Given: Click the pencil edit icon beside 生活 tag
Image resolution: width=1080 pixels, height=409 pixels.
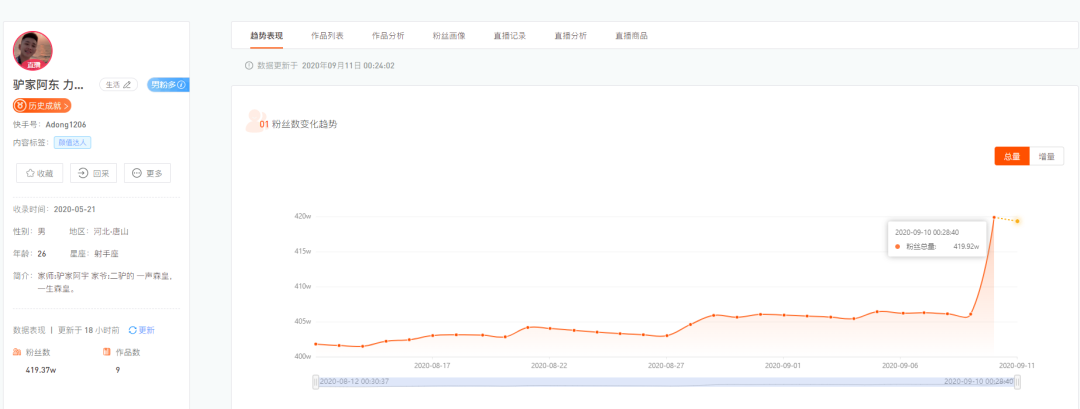Looking at the screenshot, I should (127, 85).
